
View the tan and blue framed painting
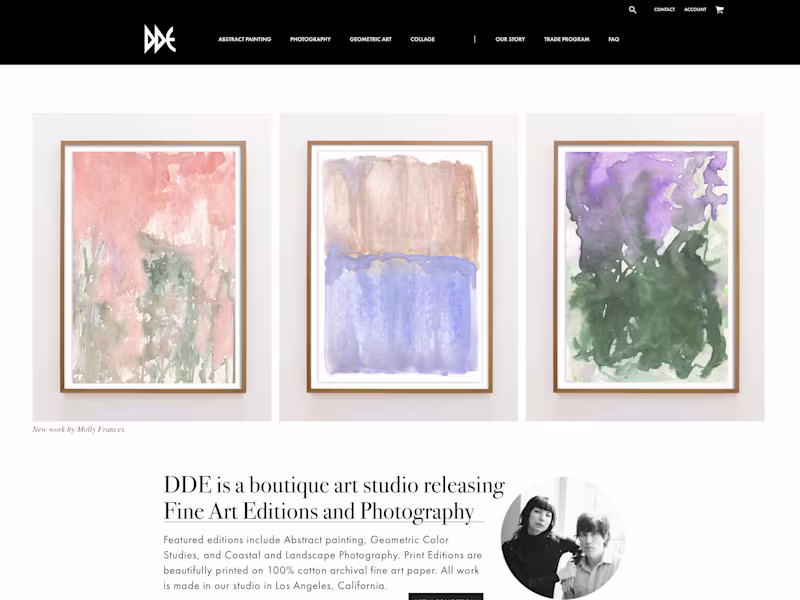pyautogui.click(x=398, y=267)
